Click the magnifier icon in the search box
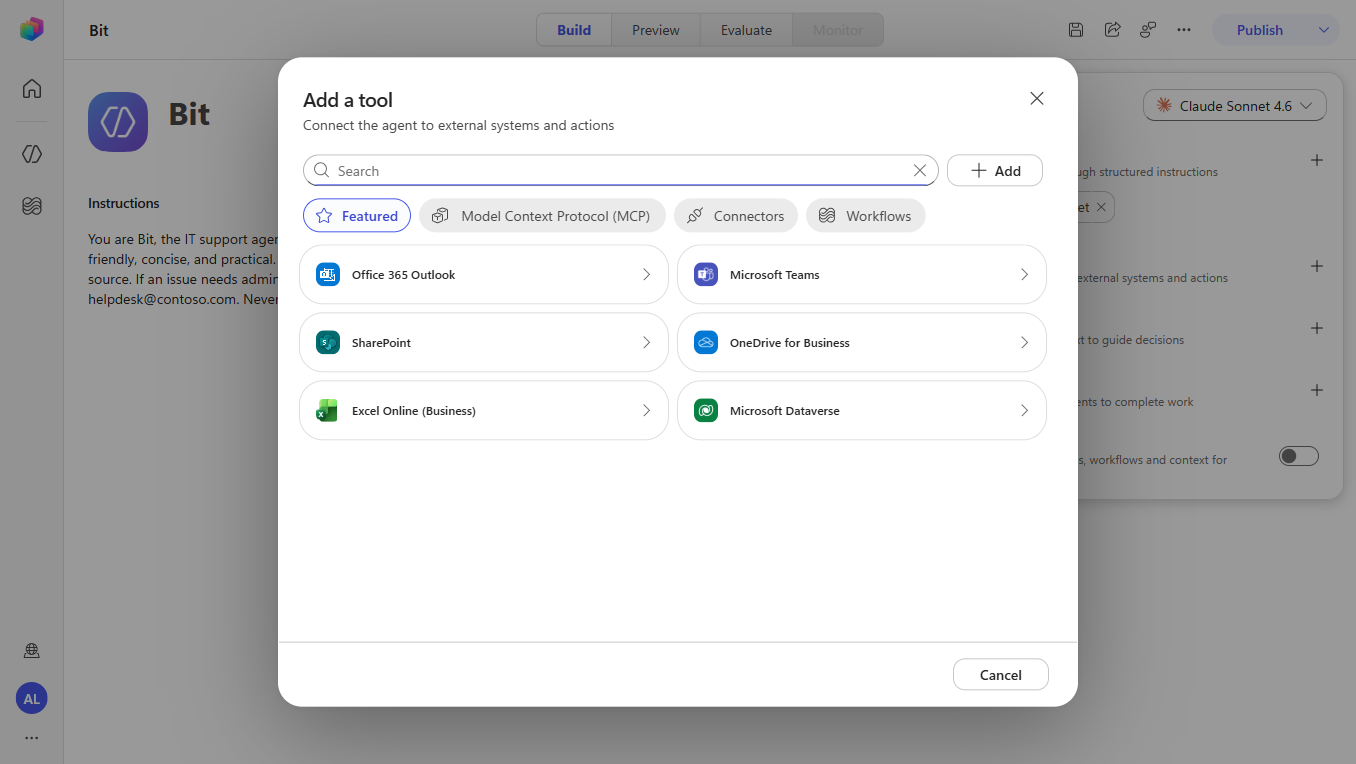This screenshot has width=1356, height=764. pyautogui.click(x=321, y=170)
